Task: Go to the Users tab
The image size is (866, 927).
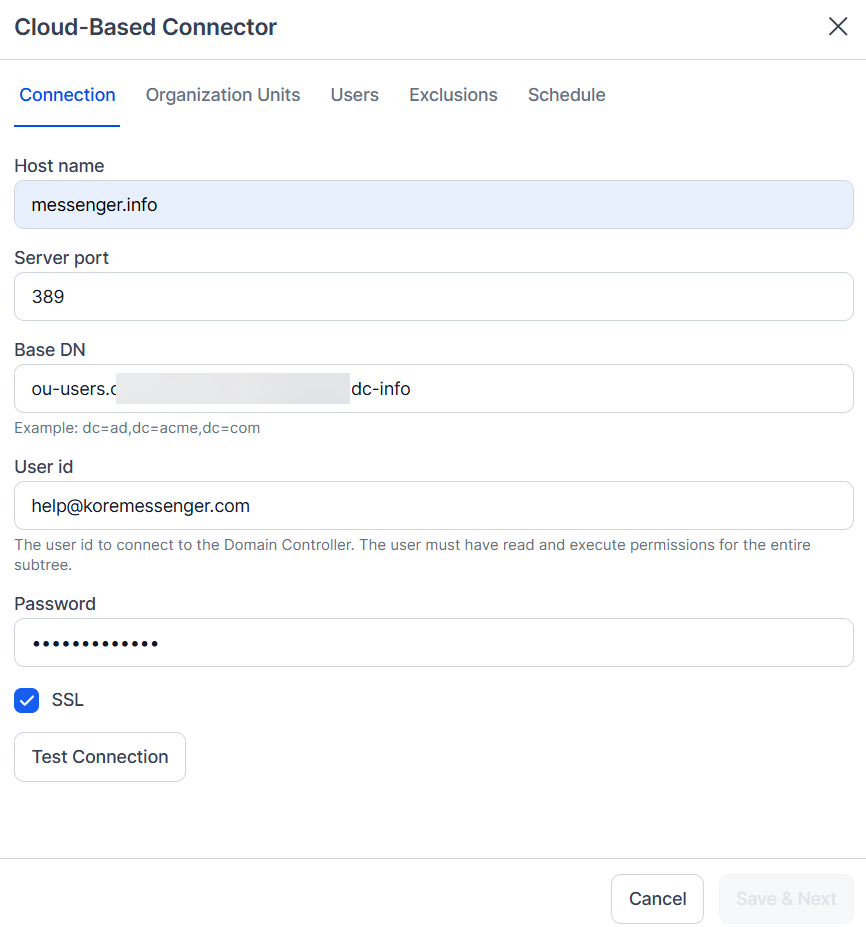Action: [355, 95]
